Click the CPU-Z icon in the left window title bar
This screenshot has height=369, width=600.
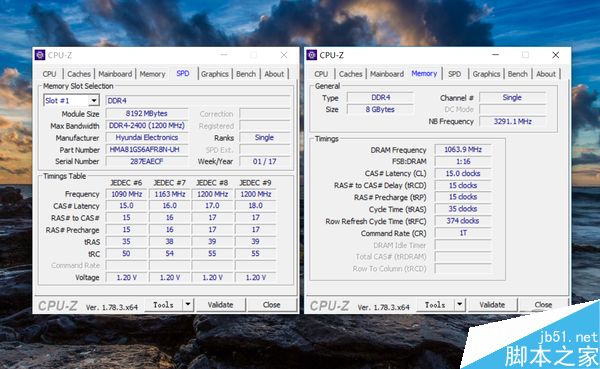pyautogui.click(x=40, y=55)
